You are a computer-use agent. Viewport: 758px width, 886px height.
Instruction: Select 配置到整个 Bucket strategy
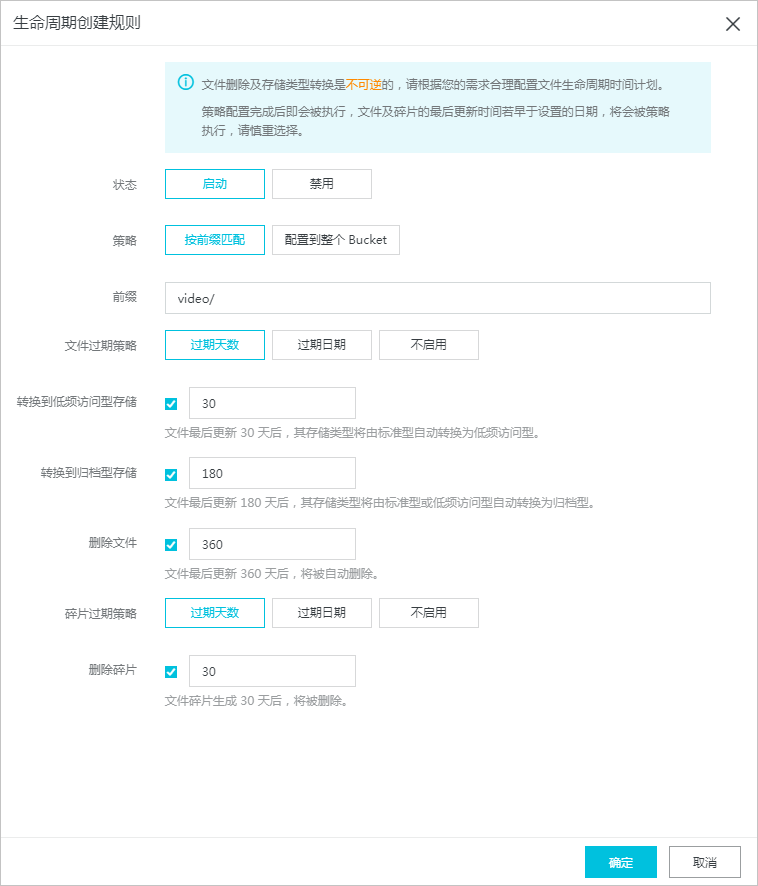(x=336, y=240)
